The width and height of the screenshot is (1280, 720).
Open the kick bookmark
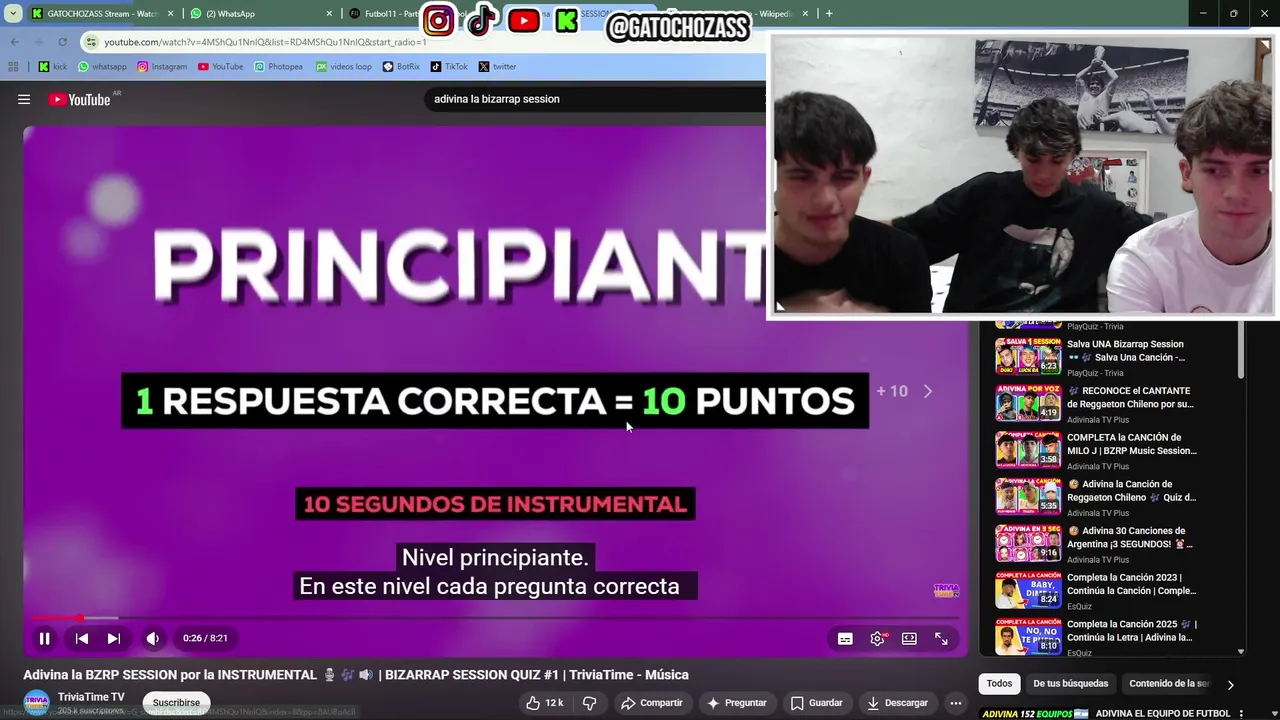coord(51,67)
